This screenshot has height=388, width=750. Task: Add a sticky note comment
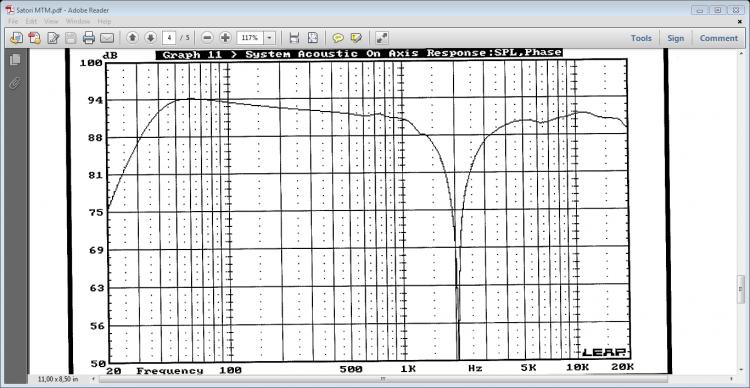tap(338, 38)
